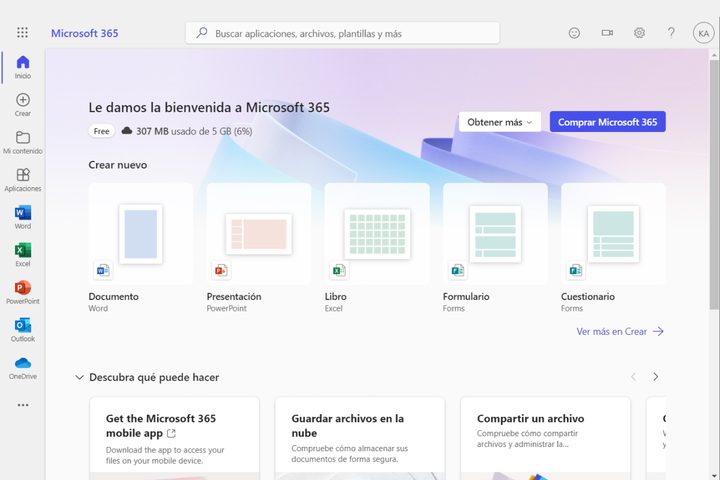Expand the Obtener más dropdown
This screenshot has height=480, width=720.
point(500,122)
